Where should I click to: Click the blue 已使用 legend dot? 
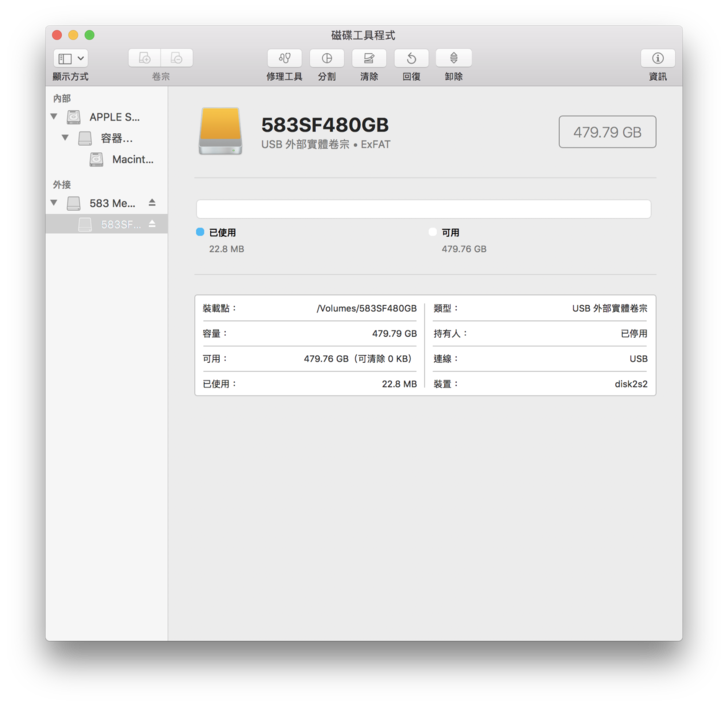point(200,232)
